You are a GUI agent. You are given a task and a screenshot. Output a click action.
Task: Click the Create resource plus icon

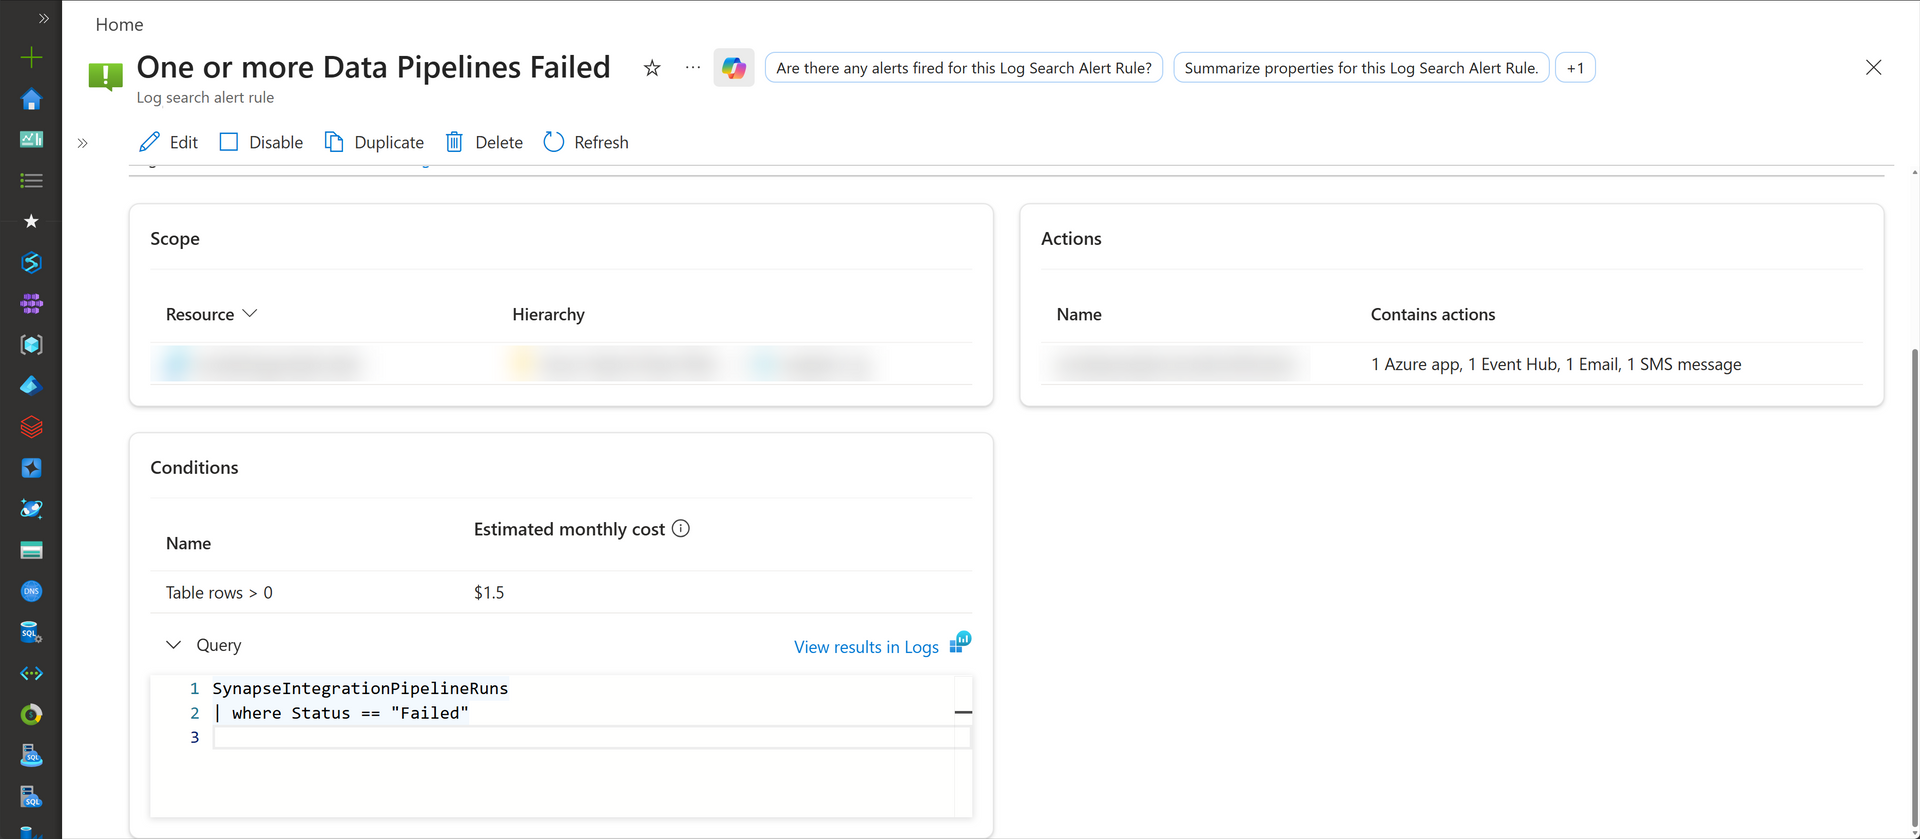coord(31,57)
